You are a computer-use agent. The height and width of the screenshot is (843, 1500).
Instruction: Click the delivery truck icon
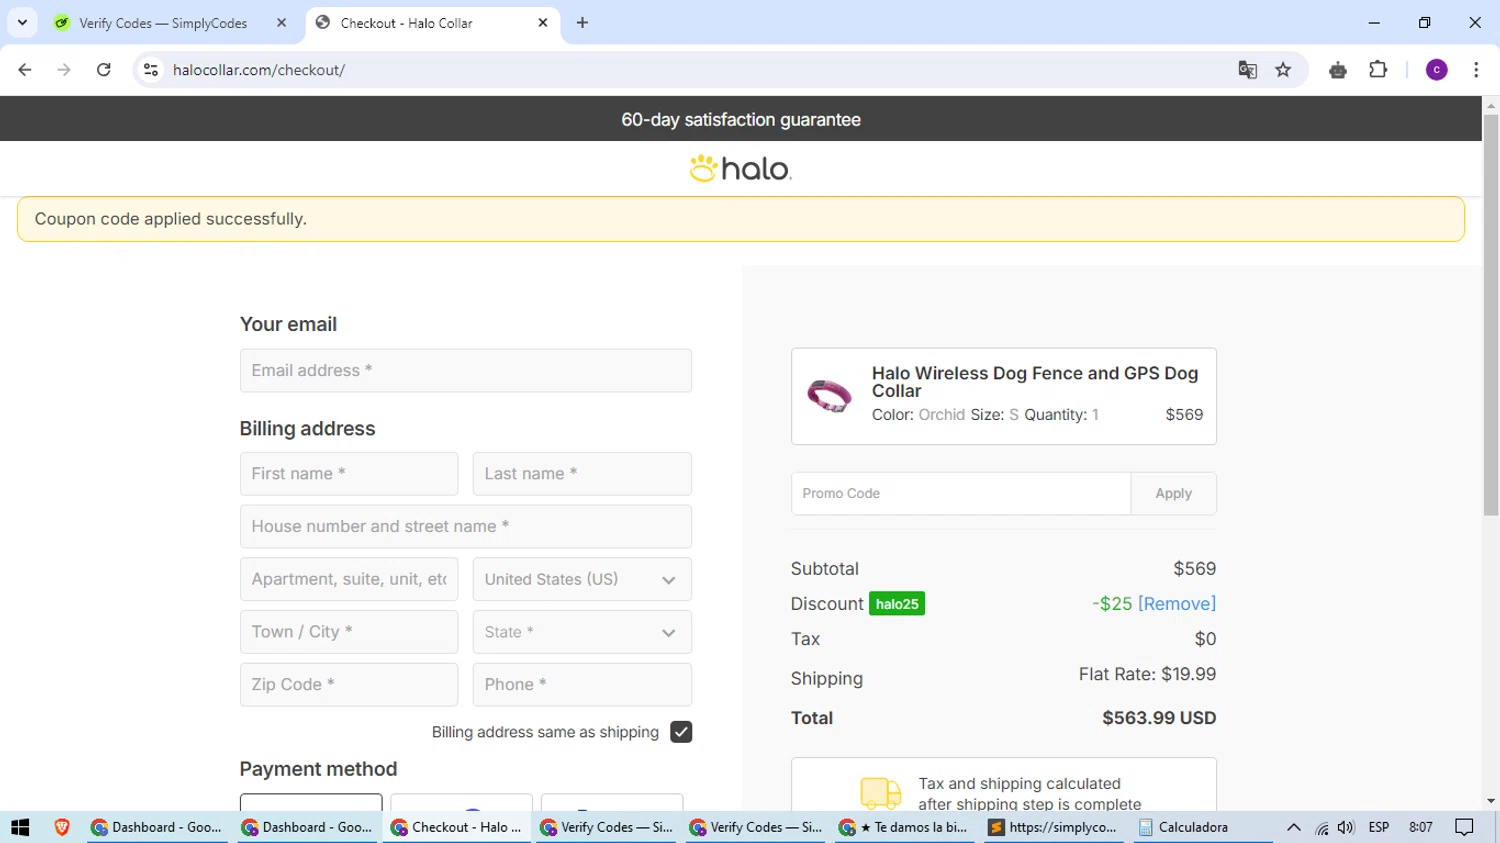[881, 793]
